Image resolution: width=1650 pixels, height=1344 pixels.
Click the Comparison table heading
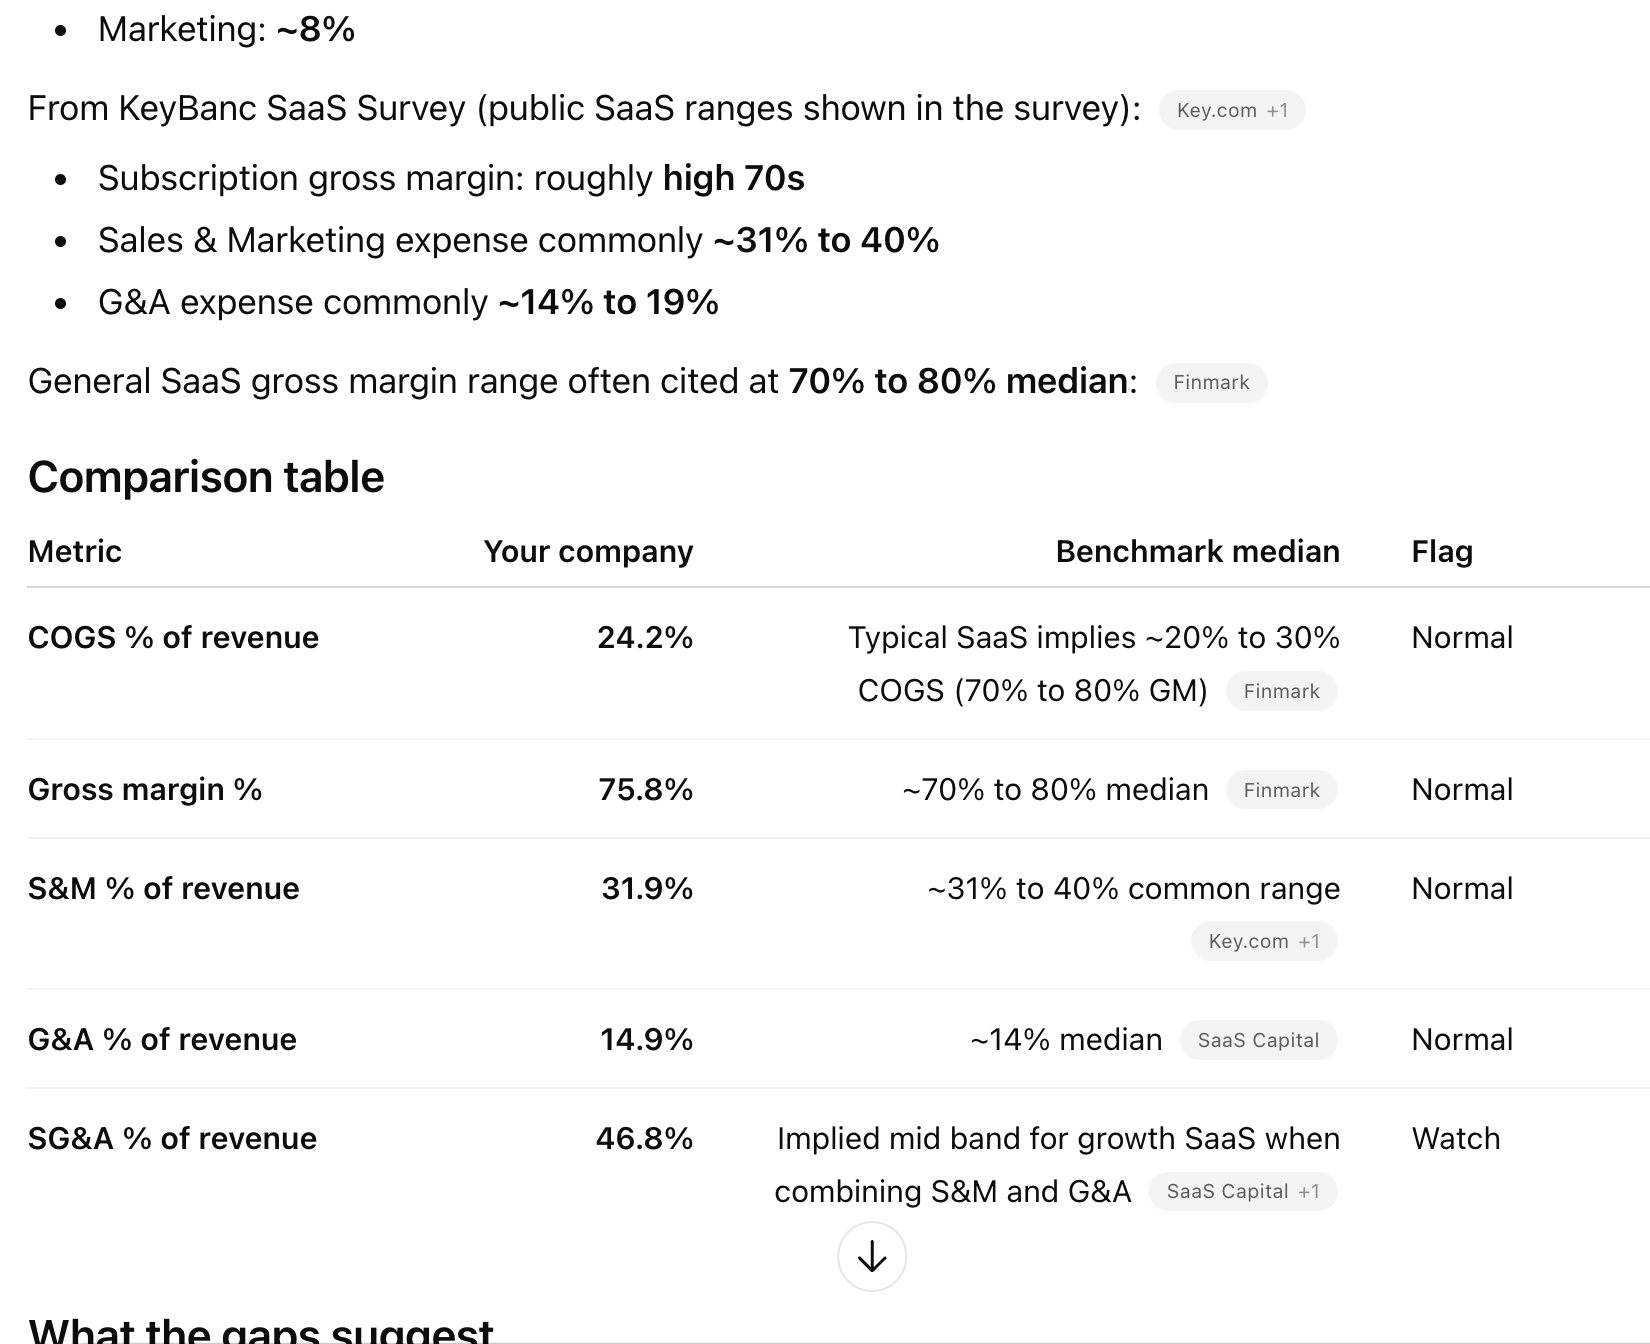[x=206, y=477]
